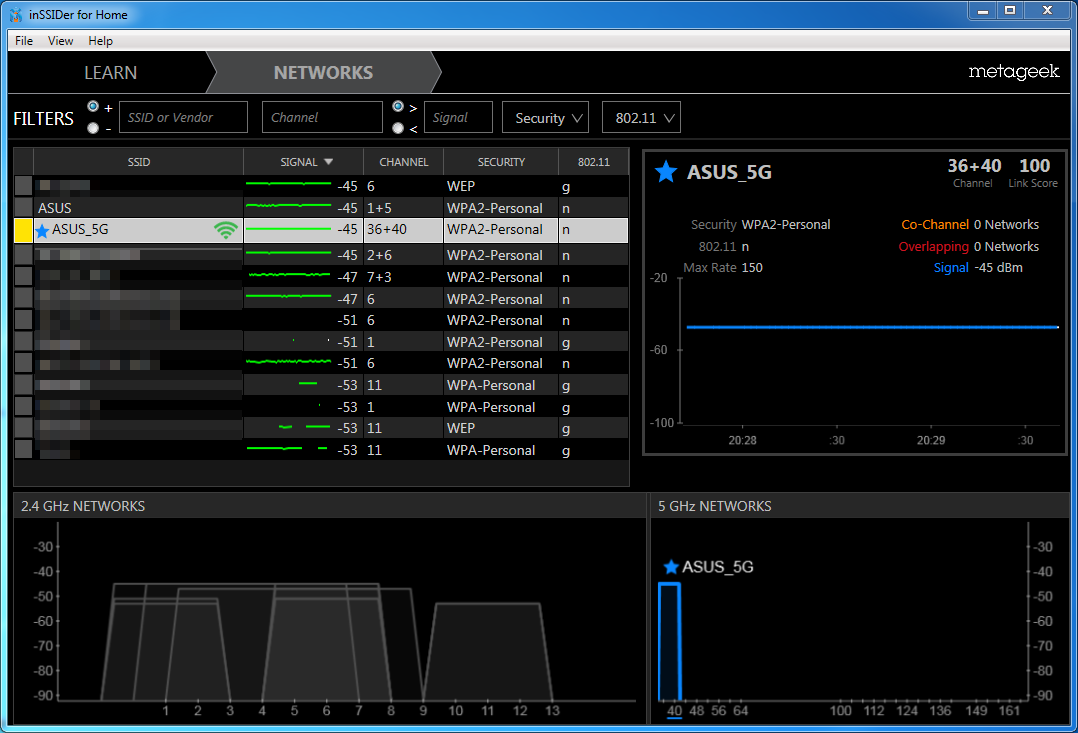Click the star ASUS_5G label in 5 GHz chart
This screenshot has height=733, width=1078.
pyautogui.click(x=708, y=567)
